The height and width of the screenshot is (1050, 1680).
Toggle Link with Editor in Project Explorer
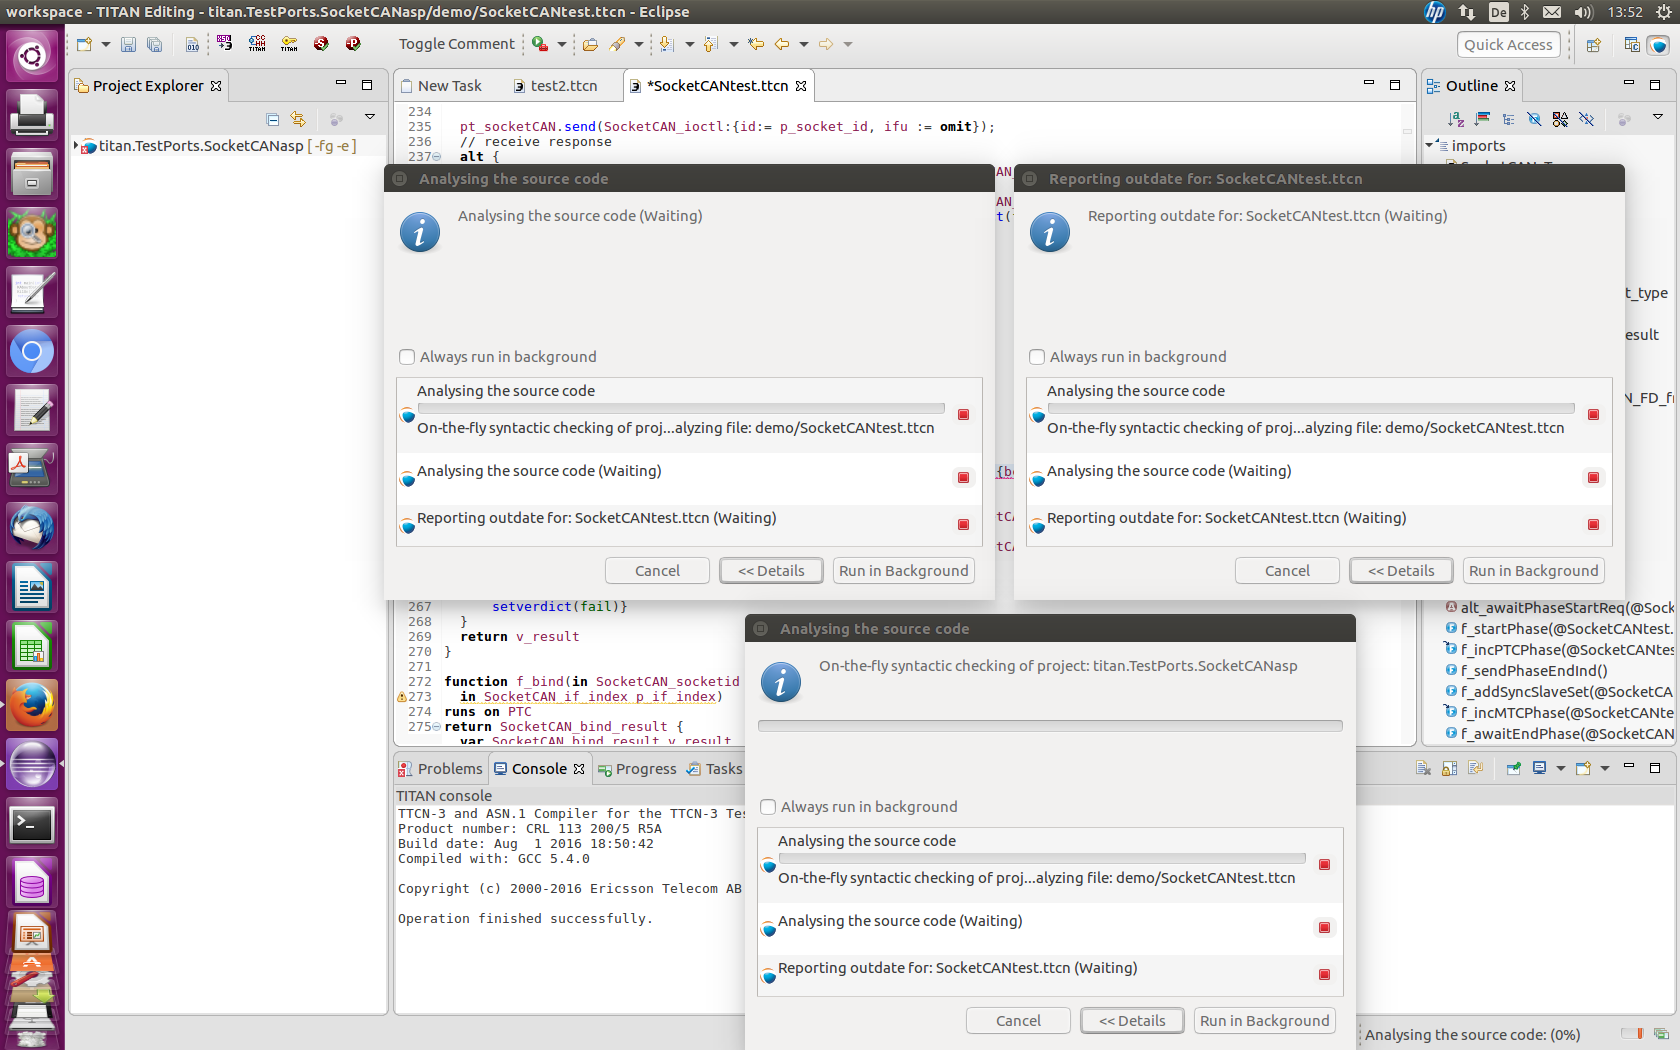(x=298, y=119)
